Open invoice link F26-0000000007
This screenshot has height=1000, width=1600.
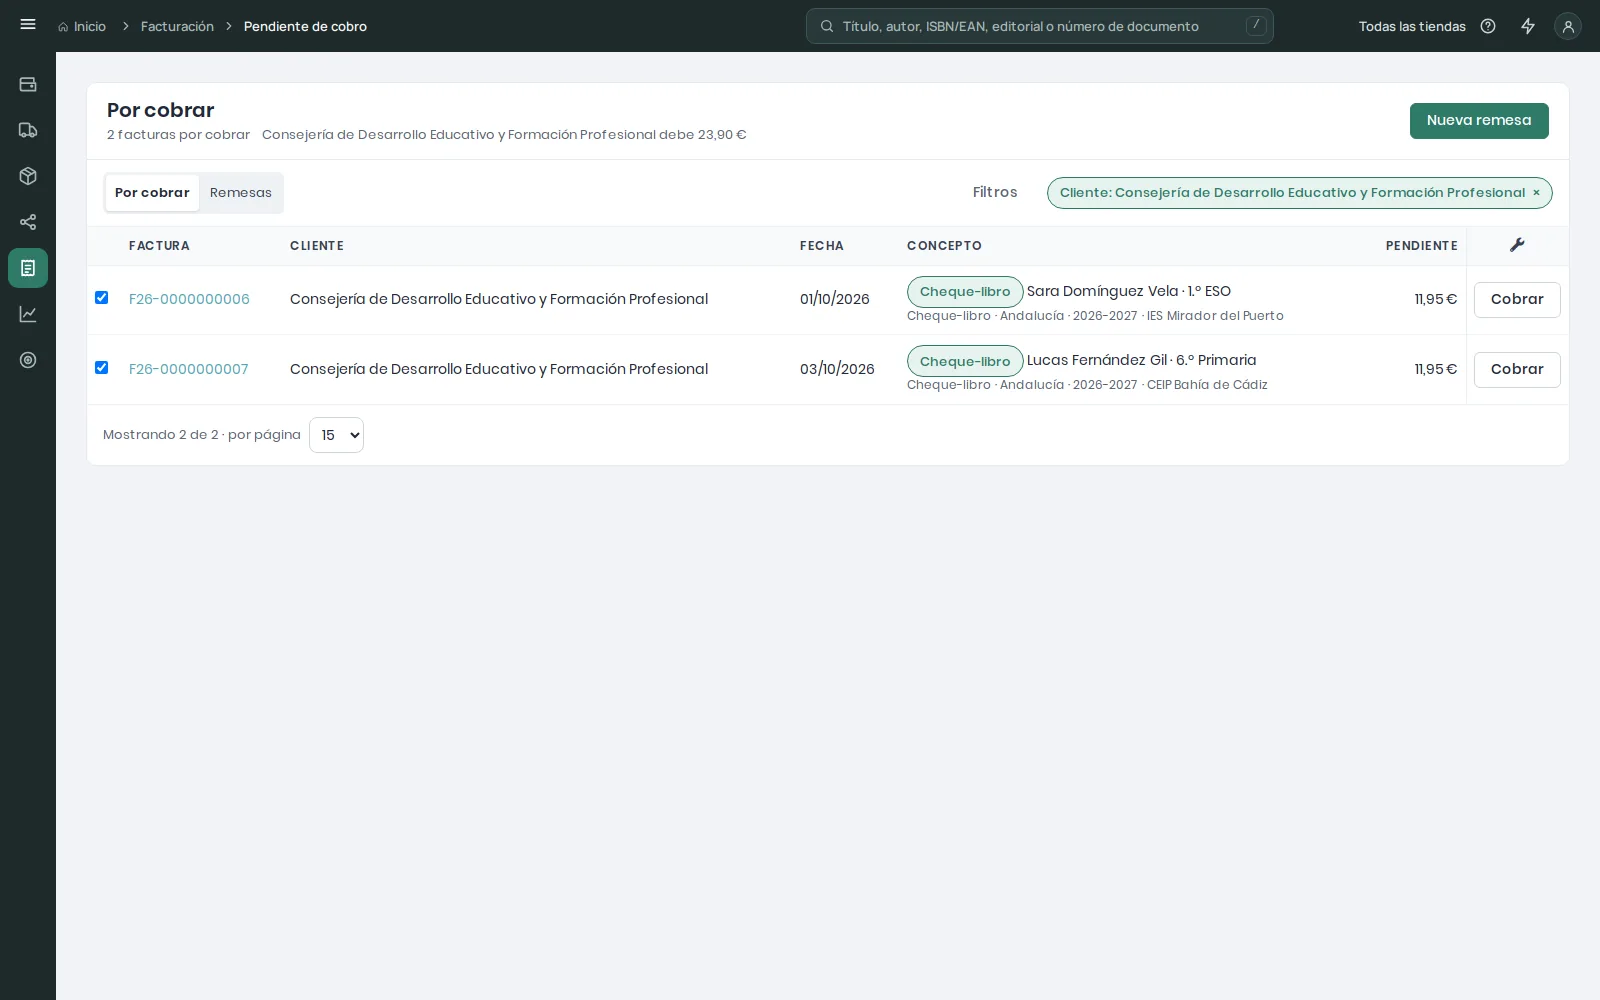pyautogui.click(x=188, y=369)
